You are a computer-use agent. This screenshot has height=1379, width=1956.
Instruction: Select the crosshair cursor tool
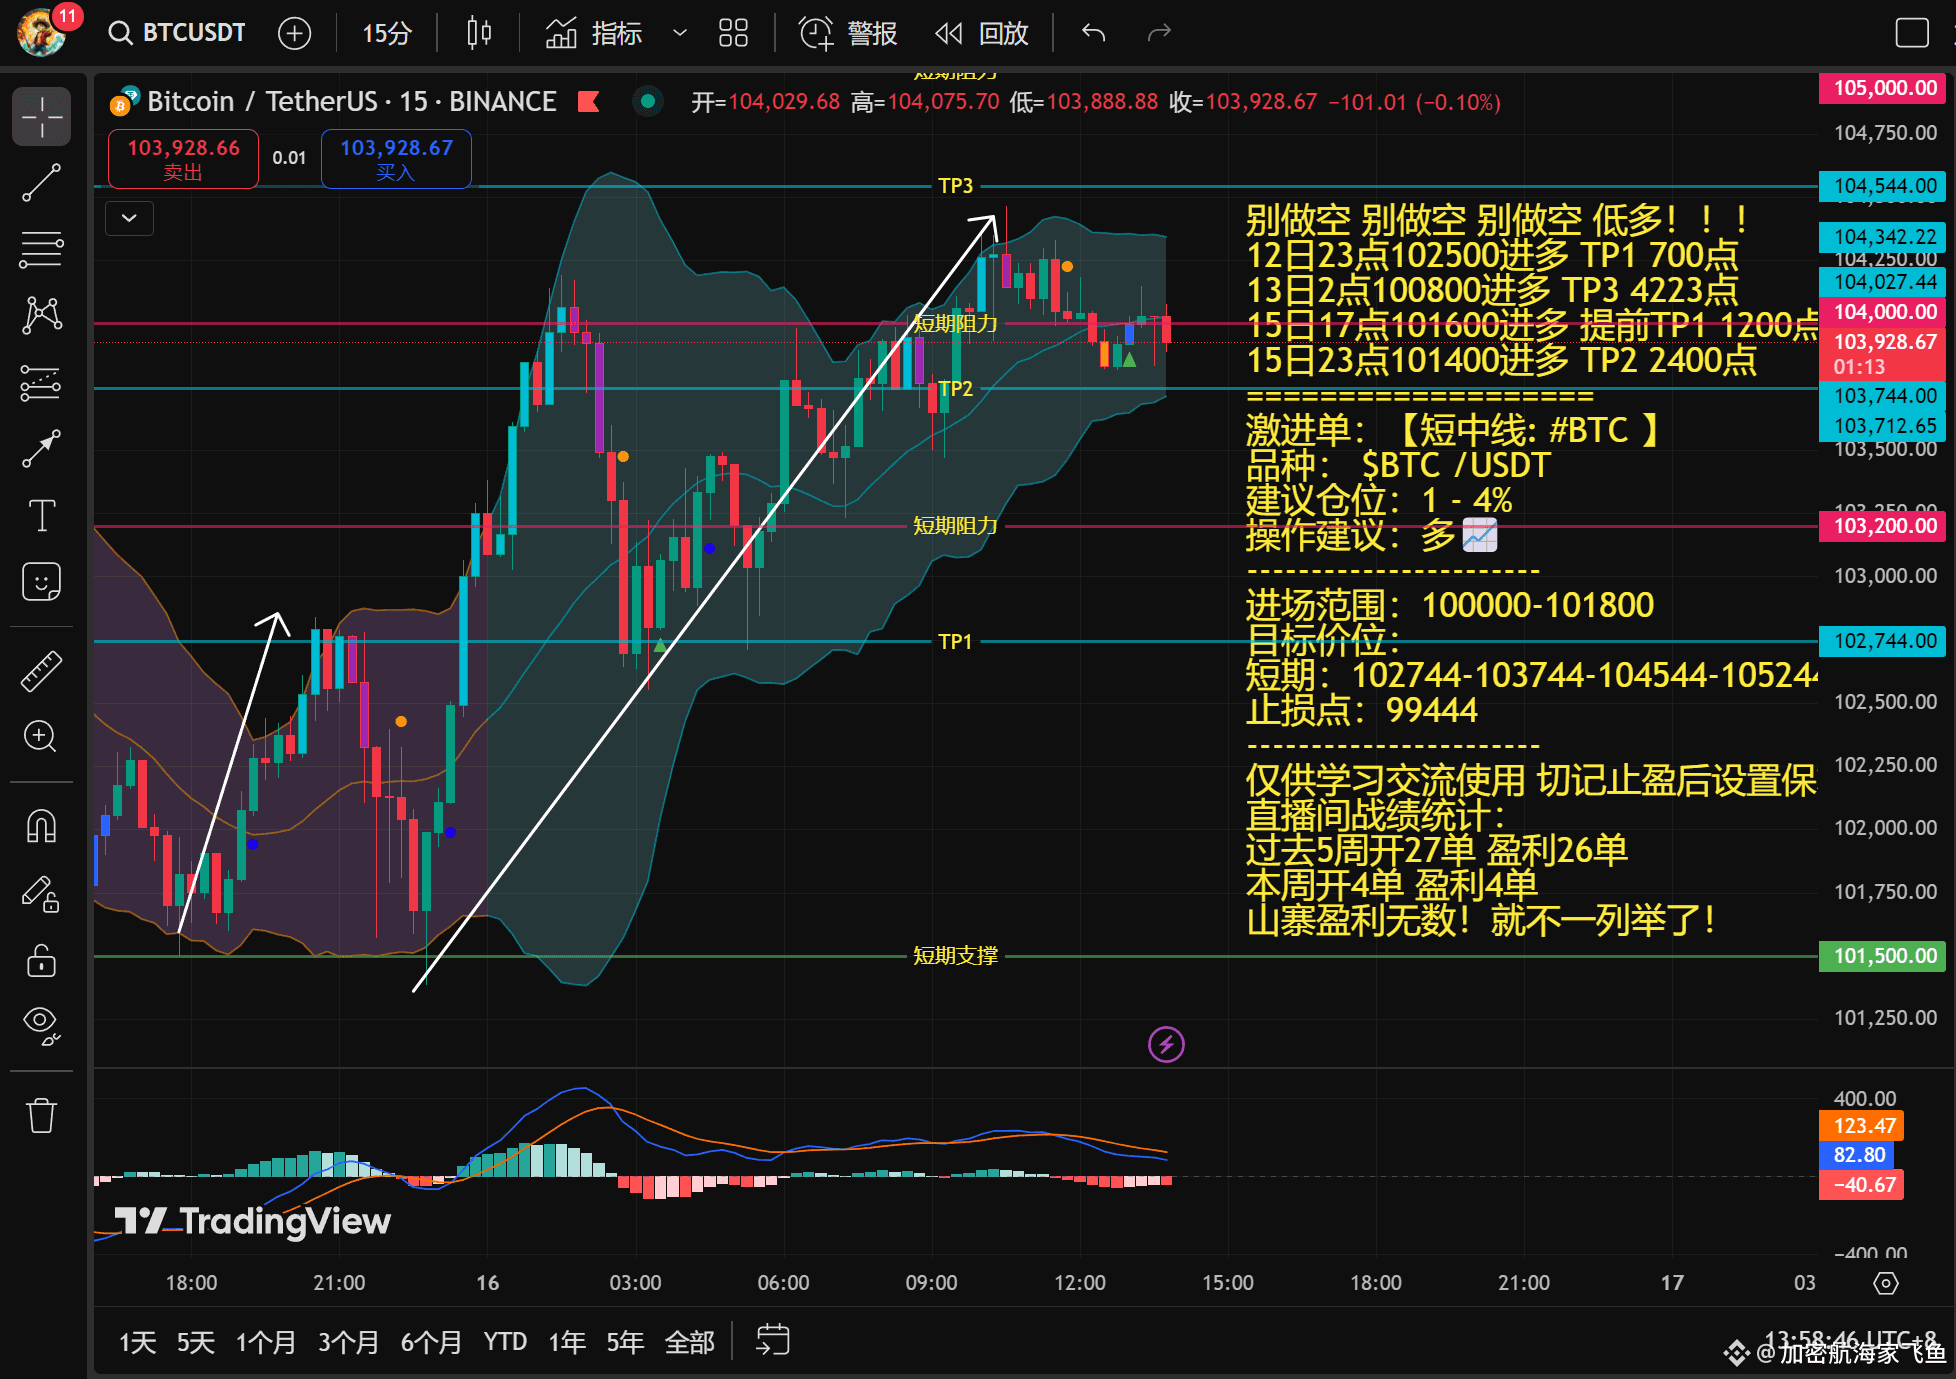coord(41,116)
